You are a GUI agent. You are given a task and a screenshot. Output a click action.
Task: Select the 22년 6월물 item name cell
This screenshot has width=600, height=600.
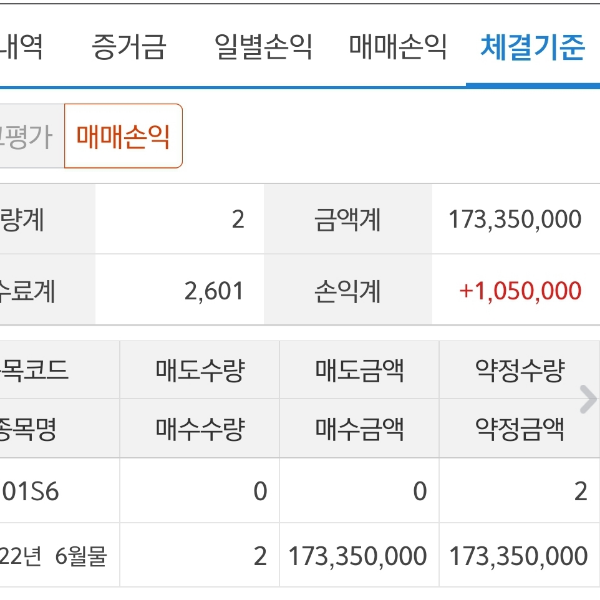pos(55,555)
